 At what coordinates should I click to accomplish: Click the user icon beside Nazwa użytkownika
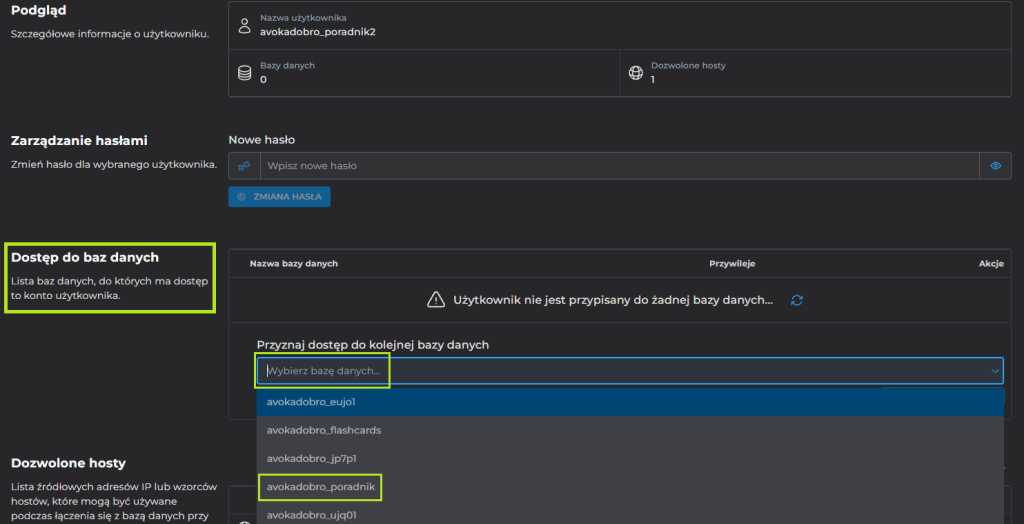pyautogui.click(x=244, y=25)
